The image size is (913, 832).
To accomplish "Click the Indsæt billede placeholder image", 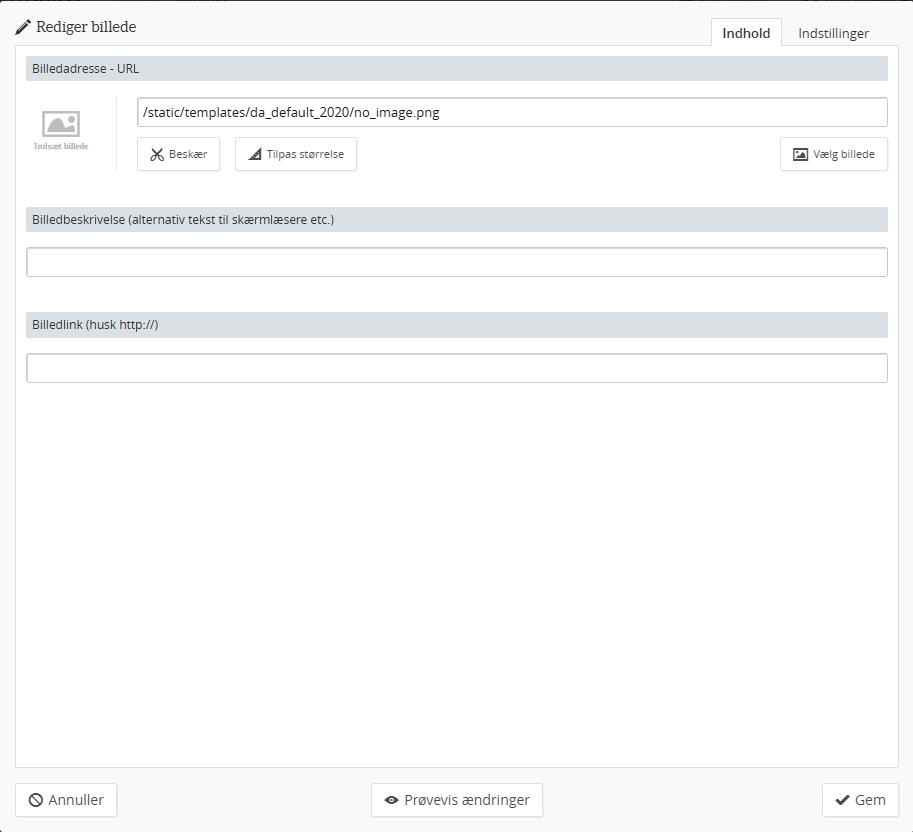I will pyautogui.click(x=61, y=130).
